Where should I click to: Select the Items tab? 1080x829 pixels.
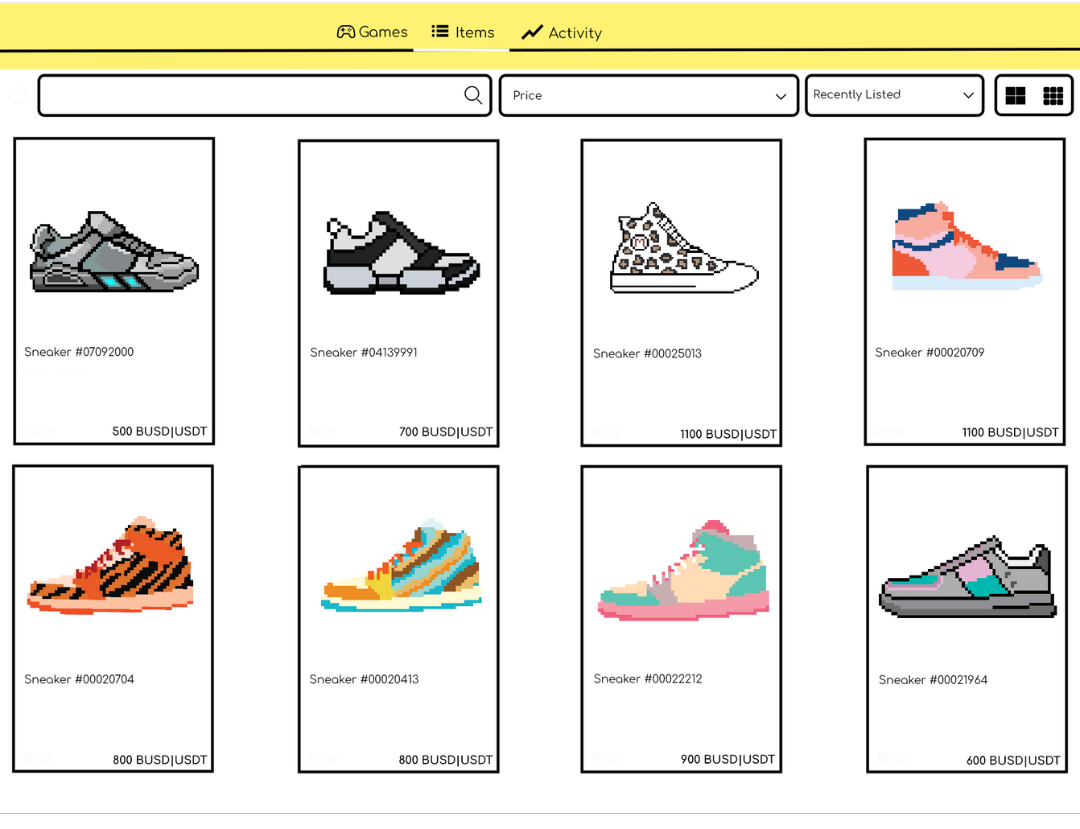tap(462, 32)
